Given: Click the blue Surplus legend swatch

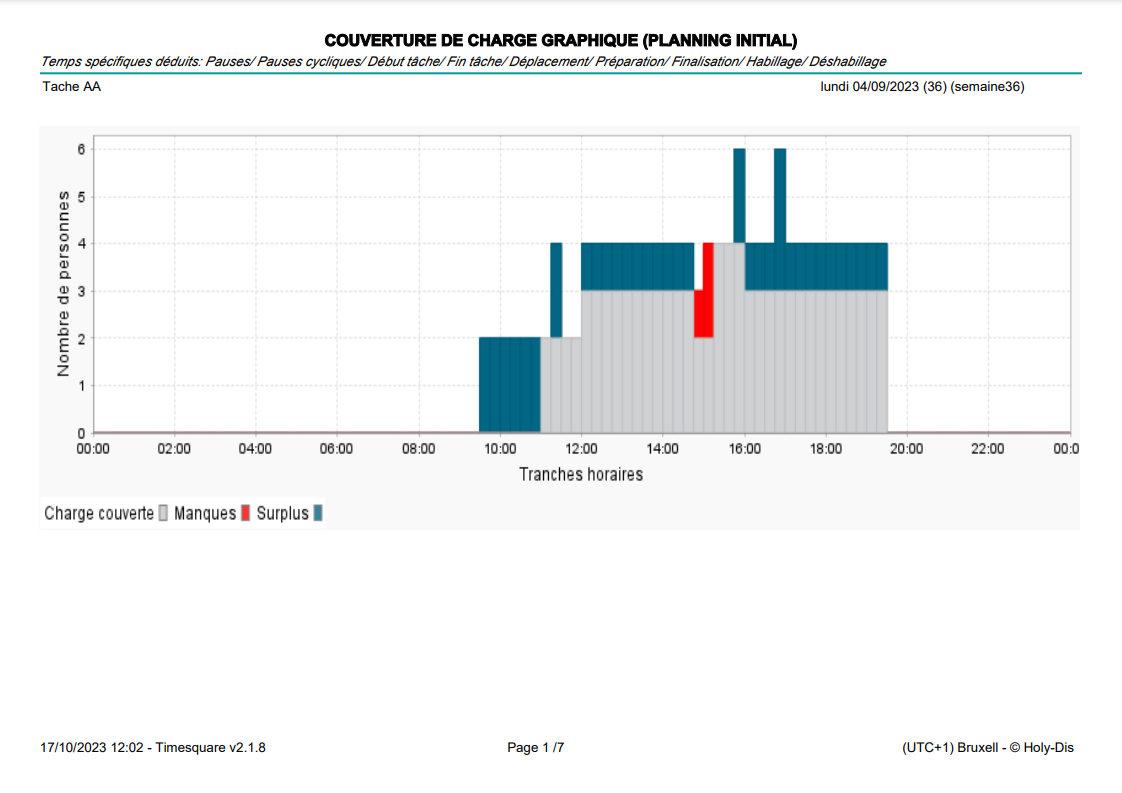Looking at the screenshot, I should [318, 513].
